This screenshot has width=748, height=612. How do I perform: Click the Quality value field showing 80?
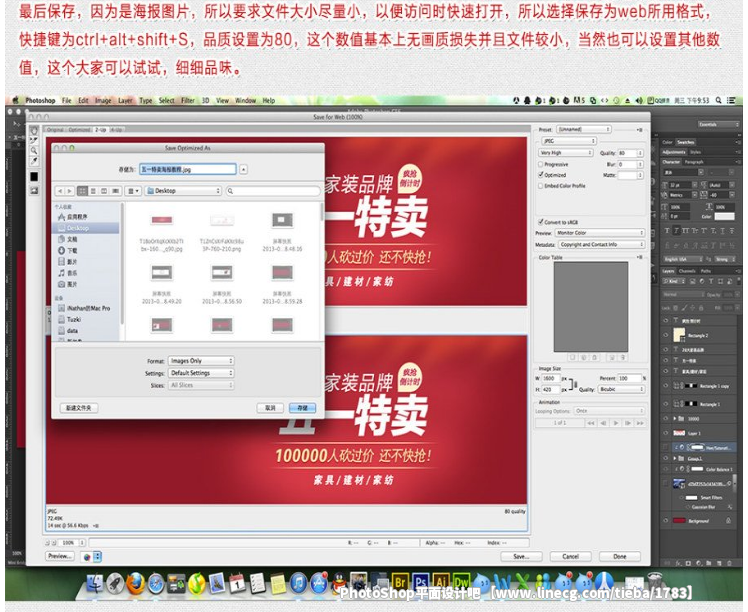point(627,153)
